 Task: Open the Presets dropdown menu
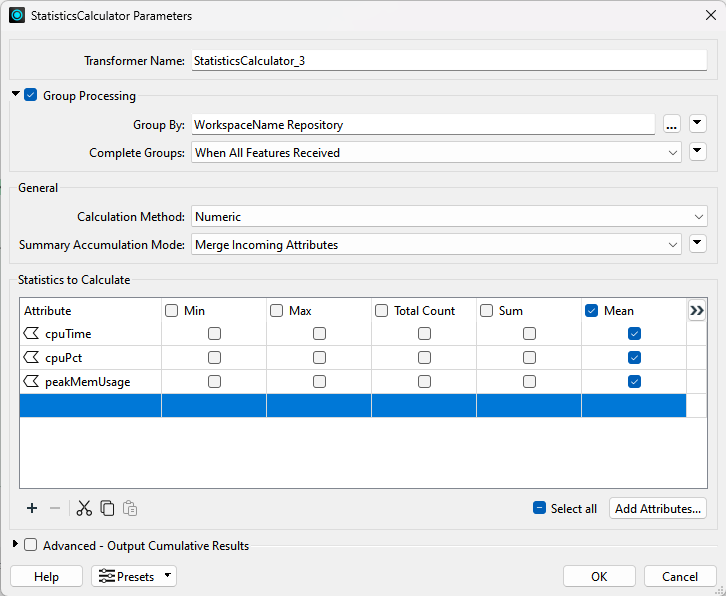(x=134, y=576)
